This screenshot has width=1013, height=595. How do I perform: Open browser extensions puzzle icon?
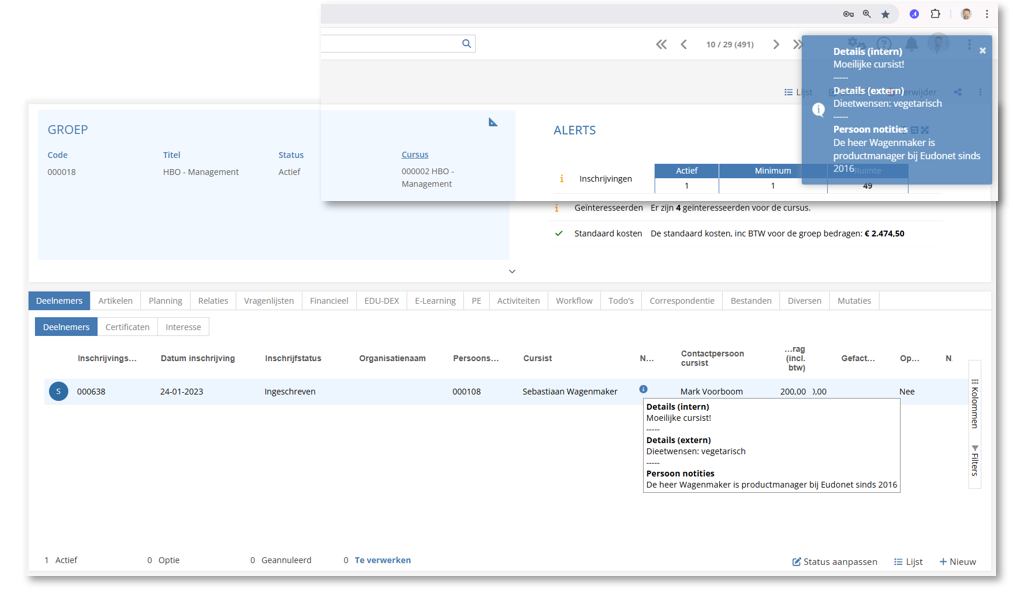point(935,14)
